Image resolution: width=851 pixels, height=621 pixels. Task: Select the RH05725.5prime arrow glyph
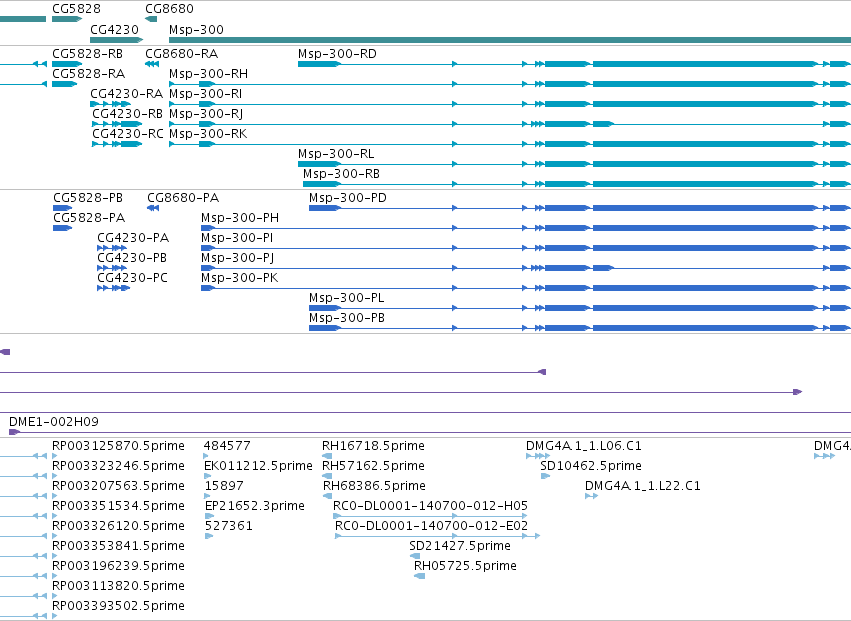pos(419,576)
